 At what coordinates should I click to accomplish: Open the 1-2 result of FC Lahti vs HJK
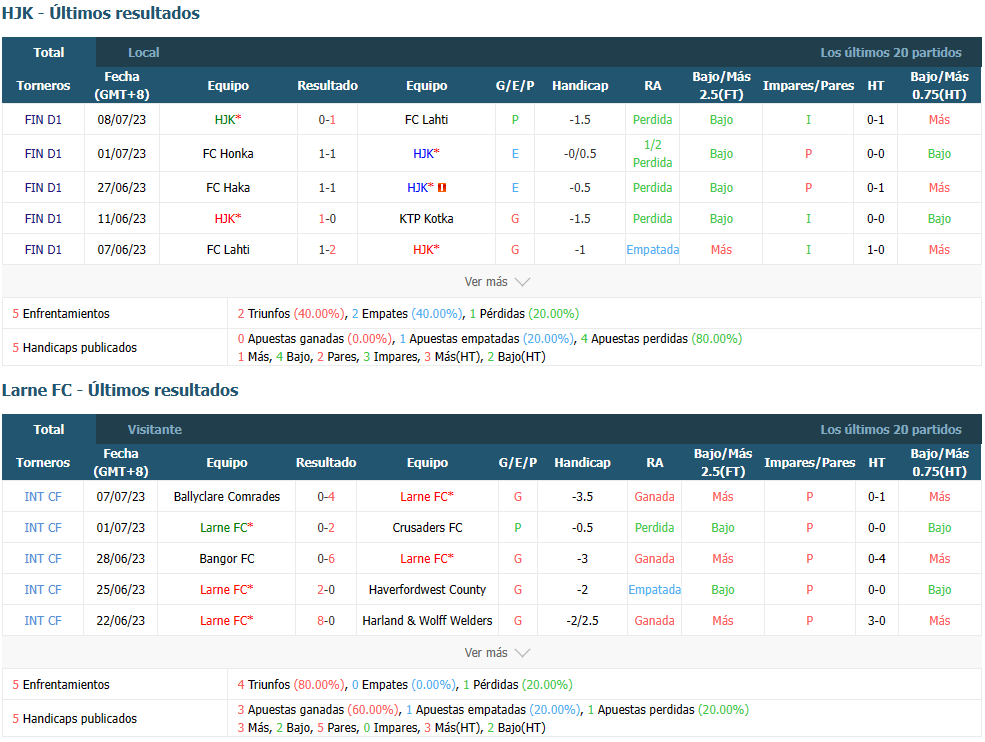click(x=327, y=250)
